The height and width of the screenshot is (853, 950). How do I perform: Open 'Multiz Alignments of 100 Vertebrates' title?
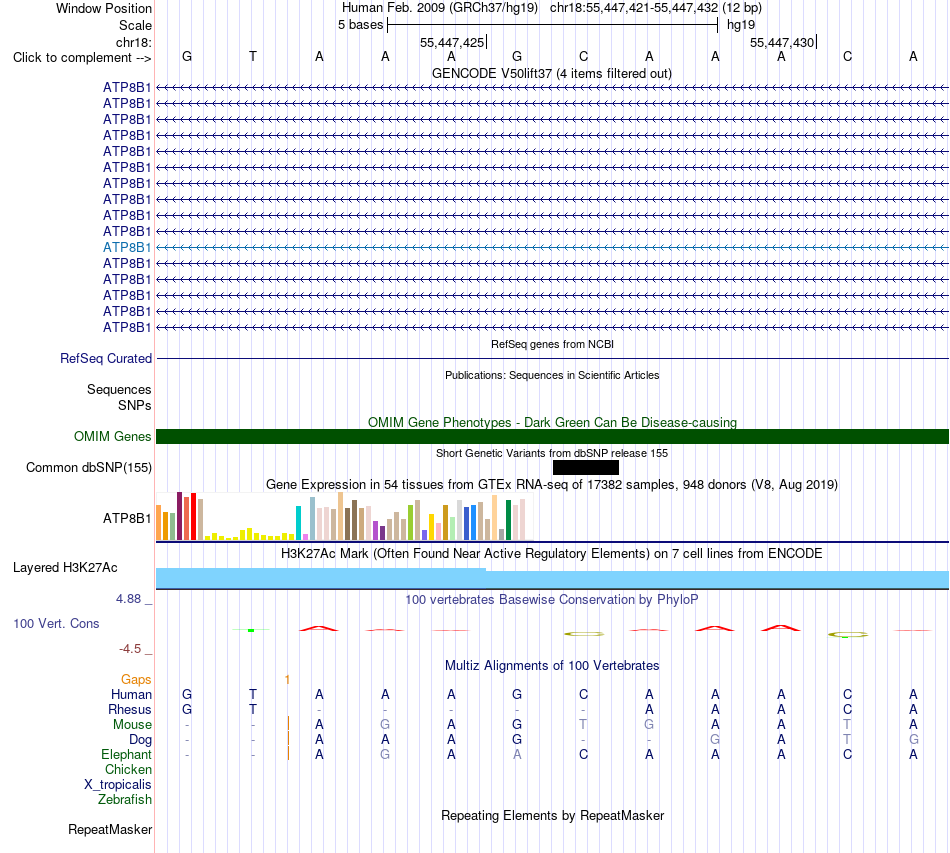coord(552,666)
